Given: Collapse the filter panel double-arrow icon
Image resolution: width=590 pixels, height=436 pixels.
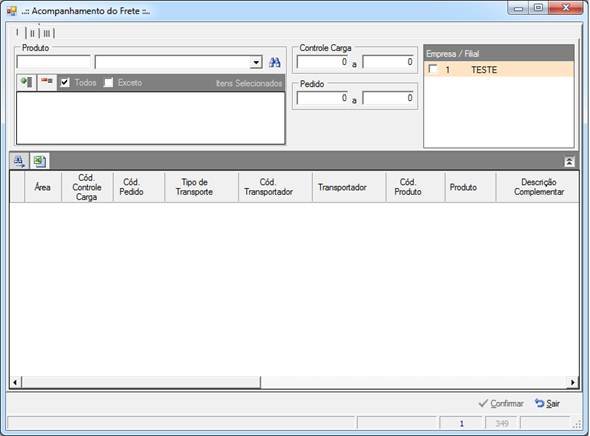Looking at the screenshot, I should (569, 162).
